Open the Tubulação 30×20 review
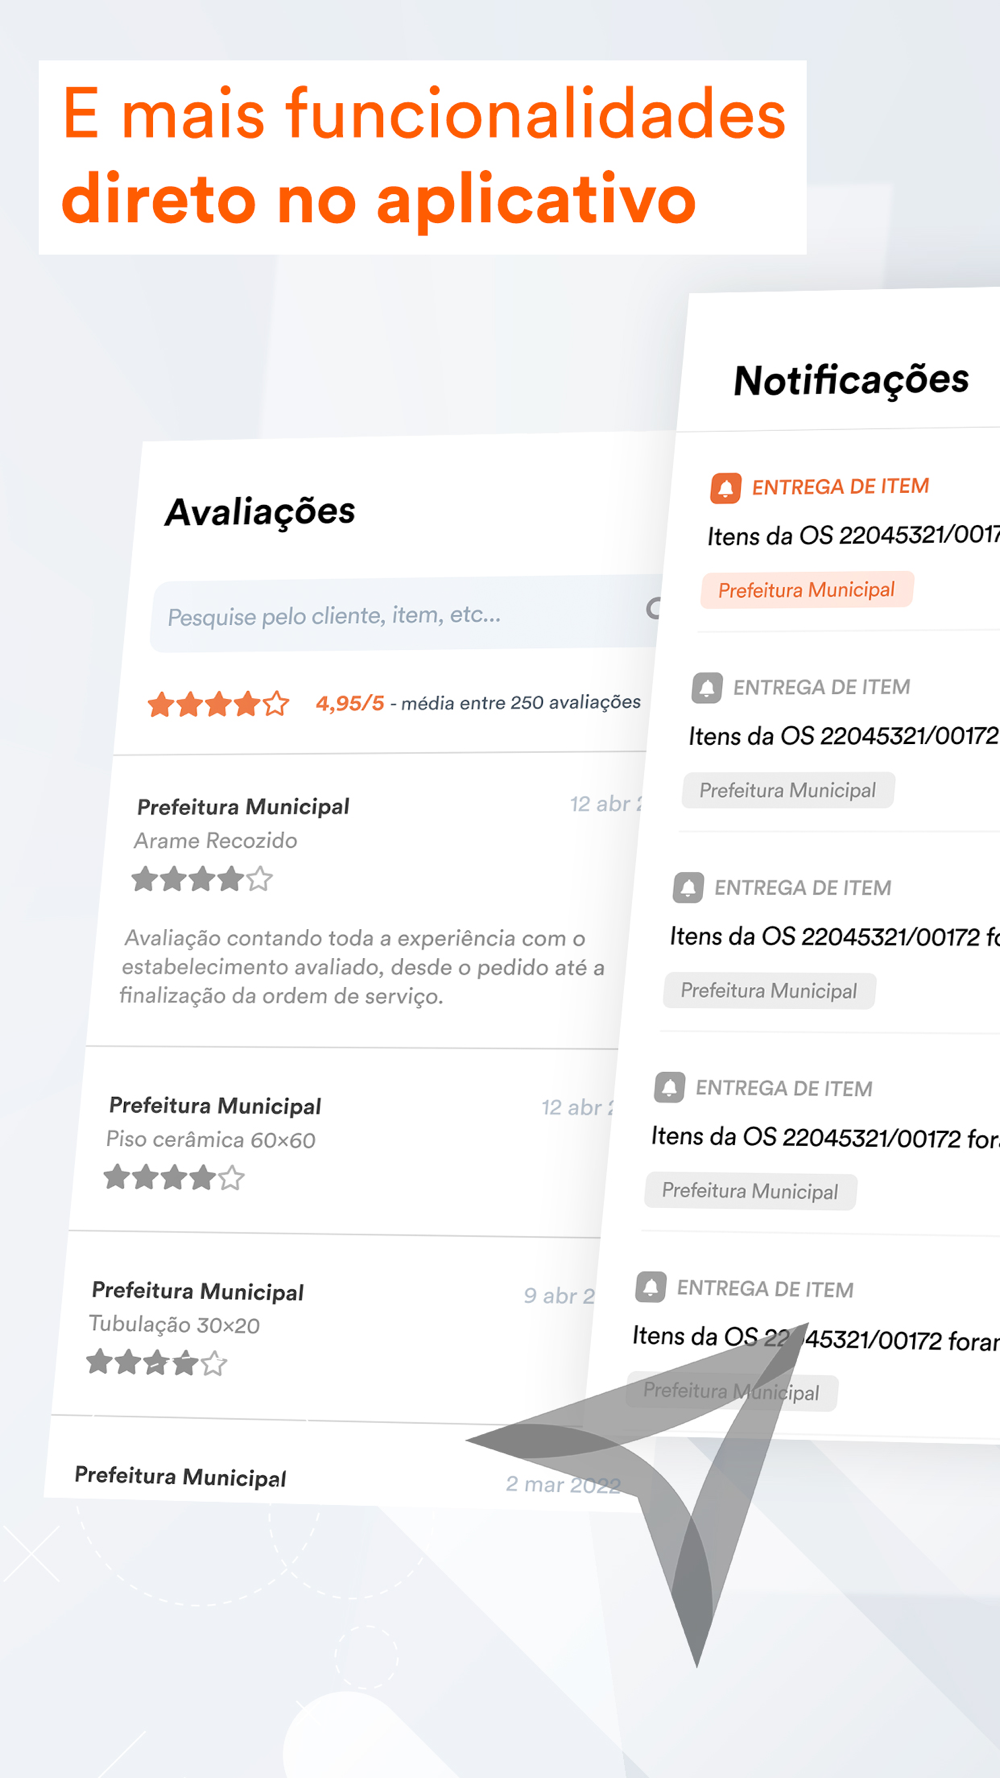Screen dimensions: 1000x1778 pyautogui.click(x=330, y=1325)
